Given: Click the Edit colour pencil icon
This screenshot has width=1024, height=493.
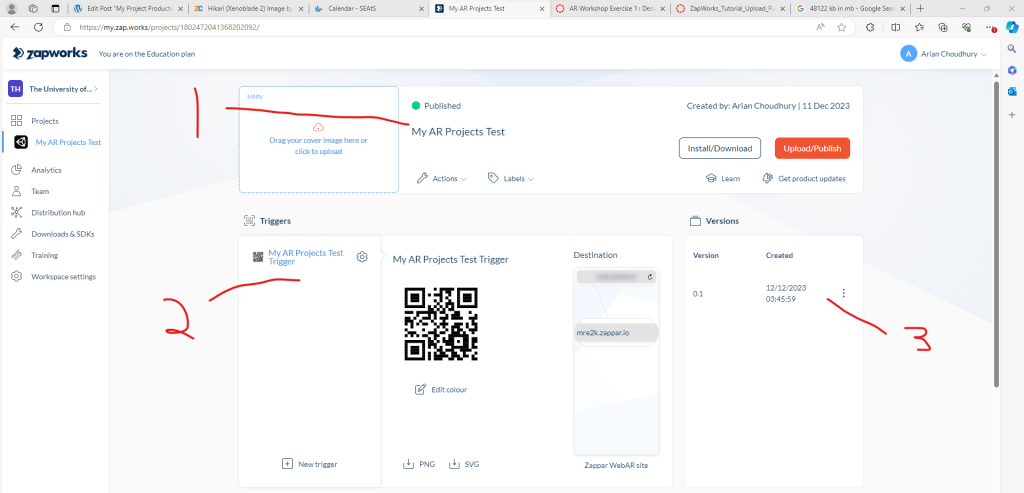Looking at the screenshot, I should coord(420,389).
